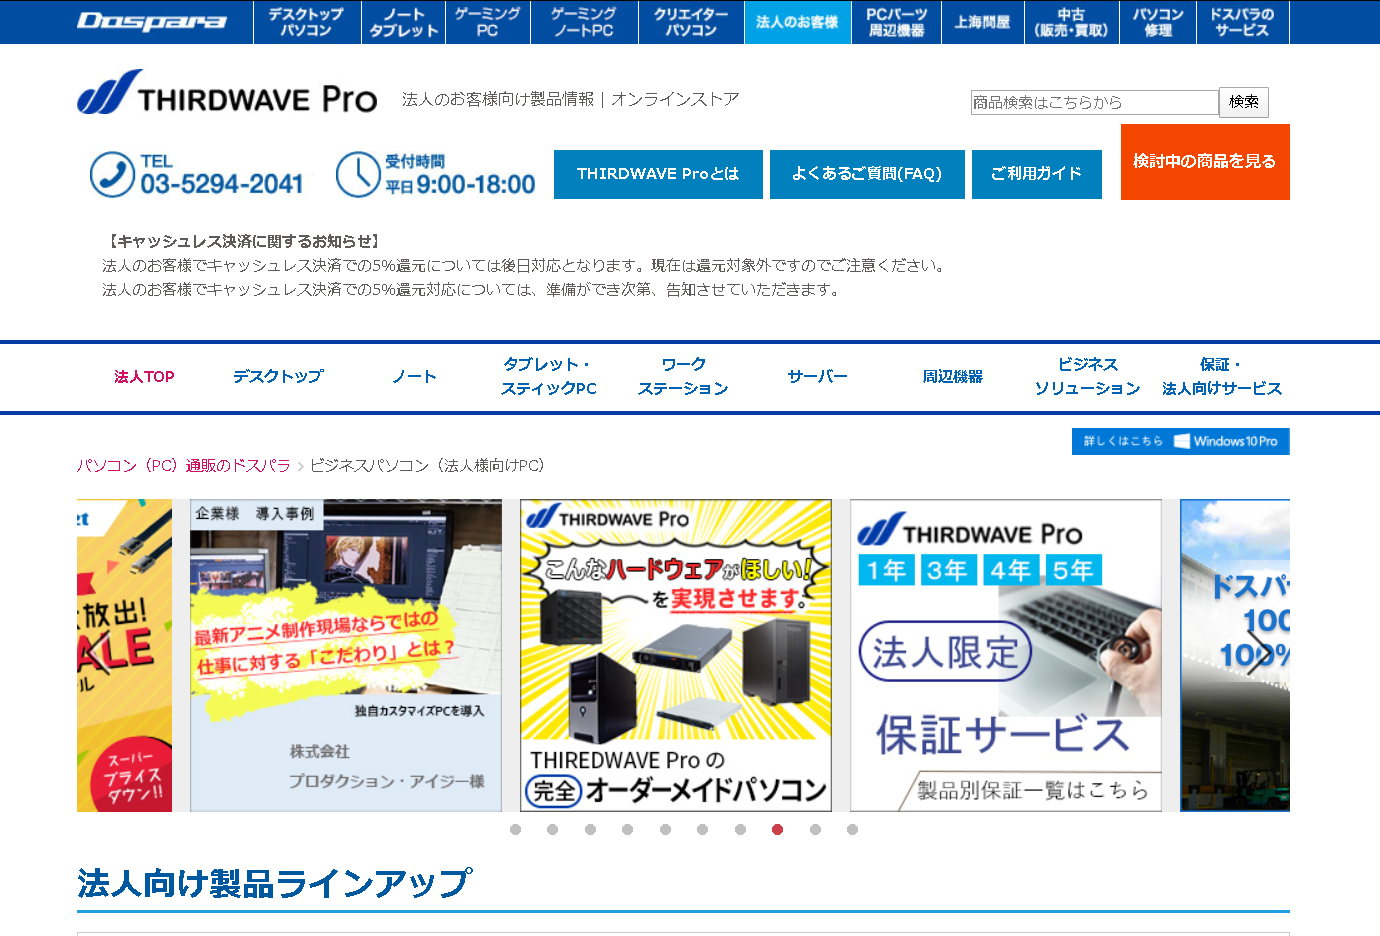
Task: Jump to fifth carousel slide dot
Action: tap(665, 830)
